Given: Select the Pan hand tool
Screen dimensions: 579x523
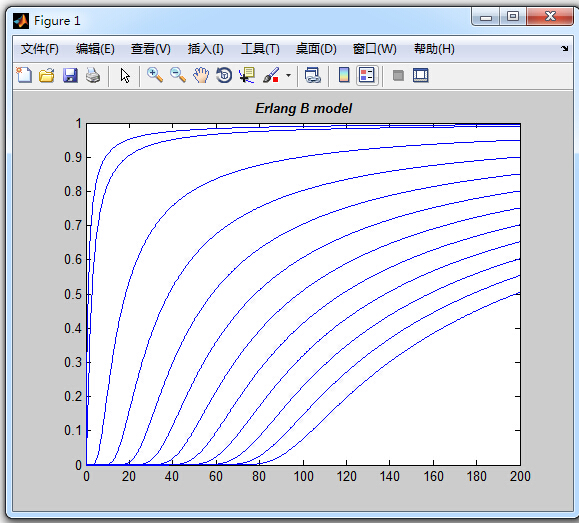Looking at the screenshot, I should click(201, 75).
